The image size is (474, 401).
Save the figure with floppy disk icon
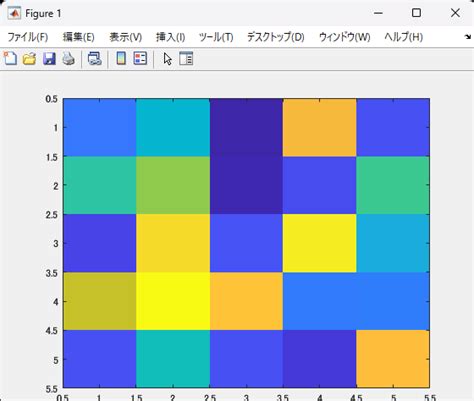pos(49,59)
